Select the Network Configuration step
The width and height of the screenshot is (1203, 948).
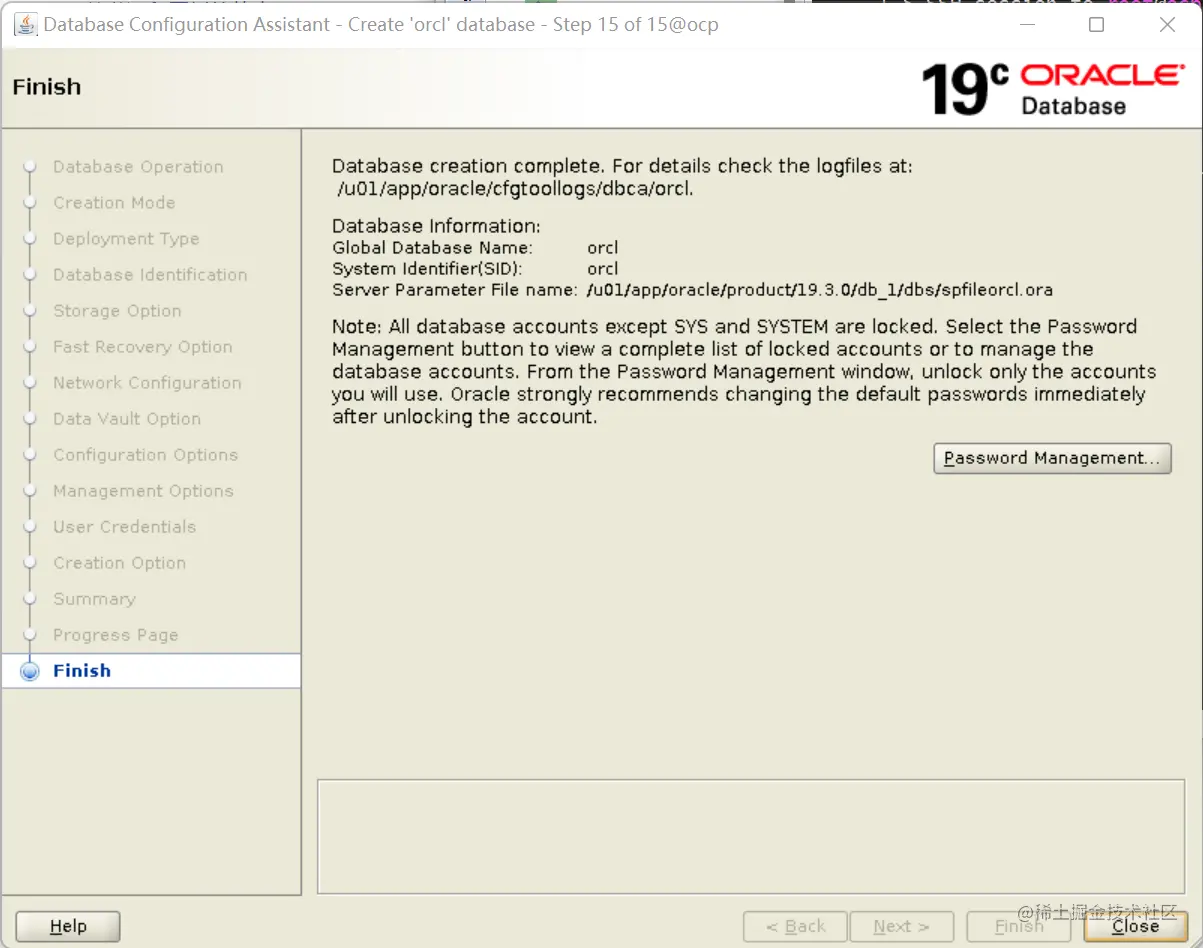click(147, 383)
